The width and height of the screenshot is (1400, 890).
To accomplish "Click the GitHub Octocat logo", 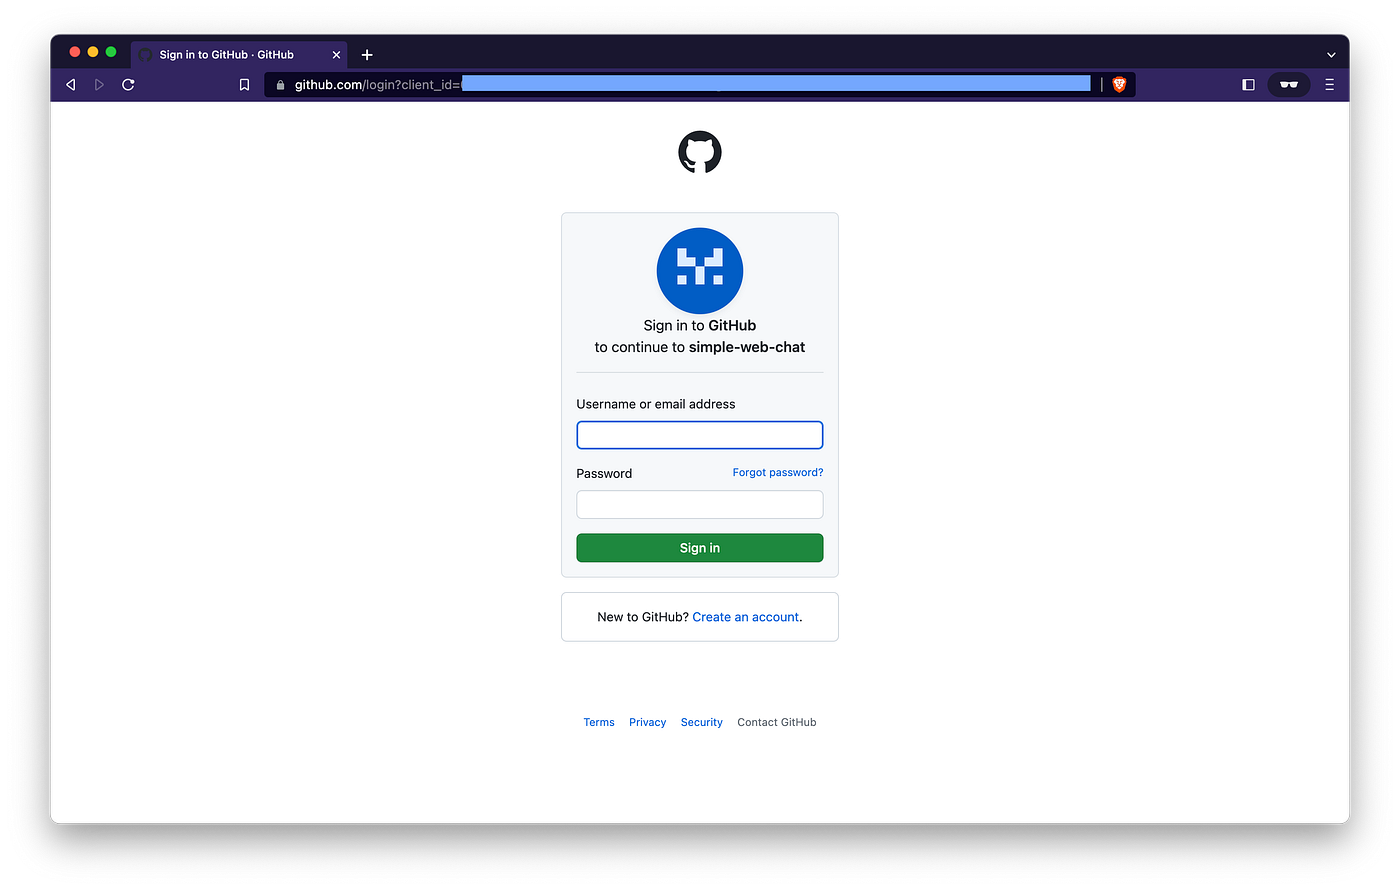I will tap(700, 152).
